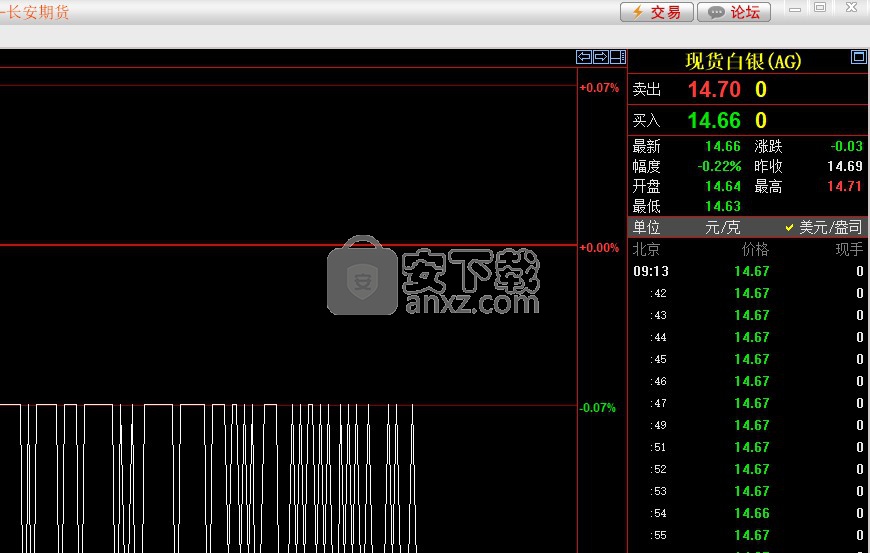Click the 价格 column header
This screenshot has width=870, height=553.
[755, 249]
